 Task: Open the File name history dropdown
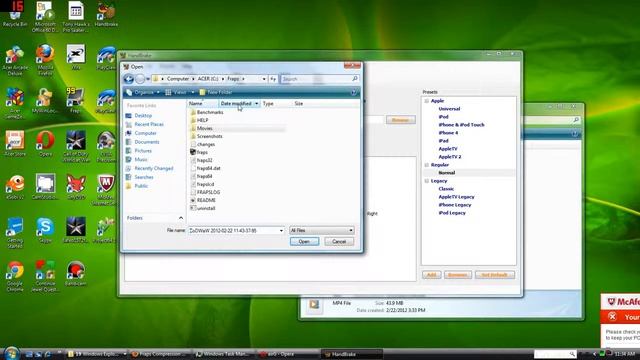click(281, 231)
